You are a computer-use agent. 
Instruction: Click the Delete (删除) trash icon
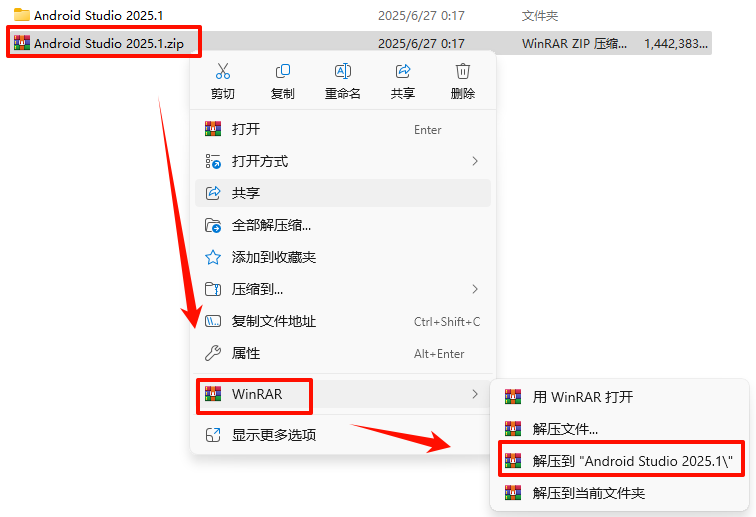(x=462, y=71)
